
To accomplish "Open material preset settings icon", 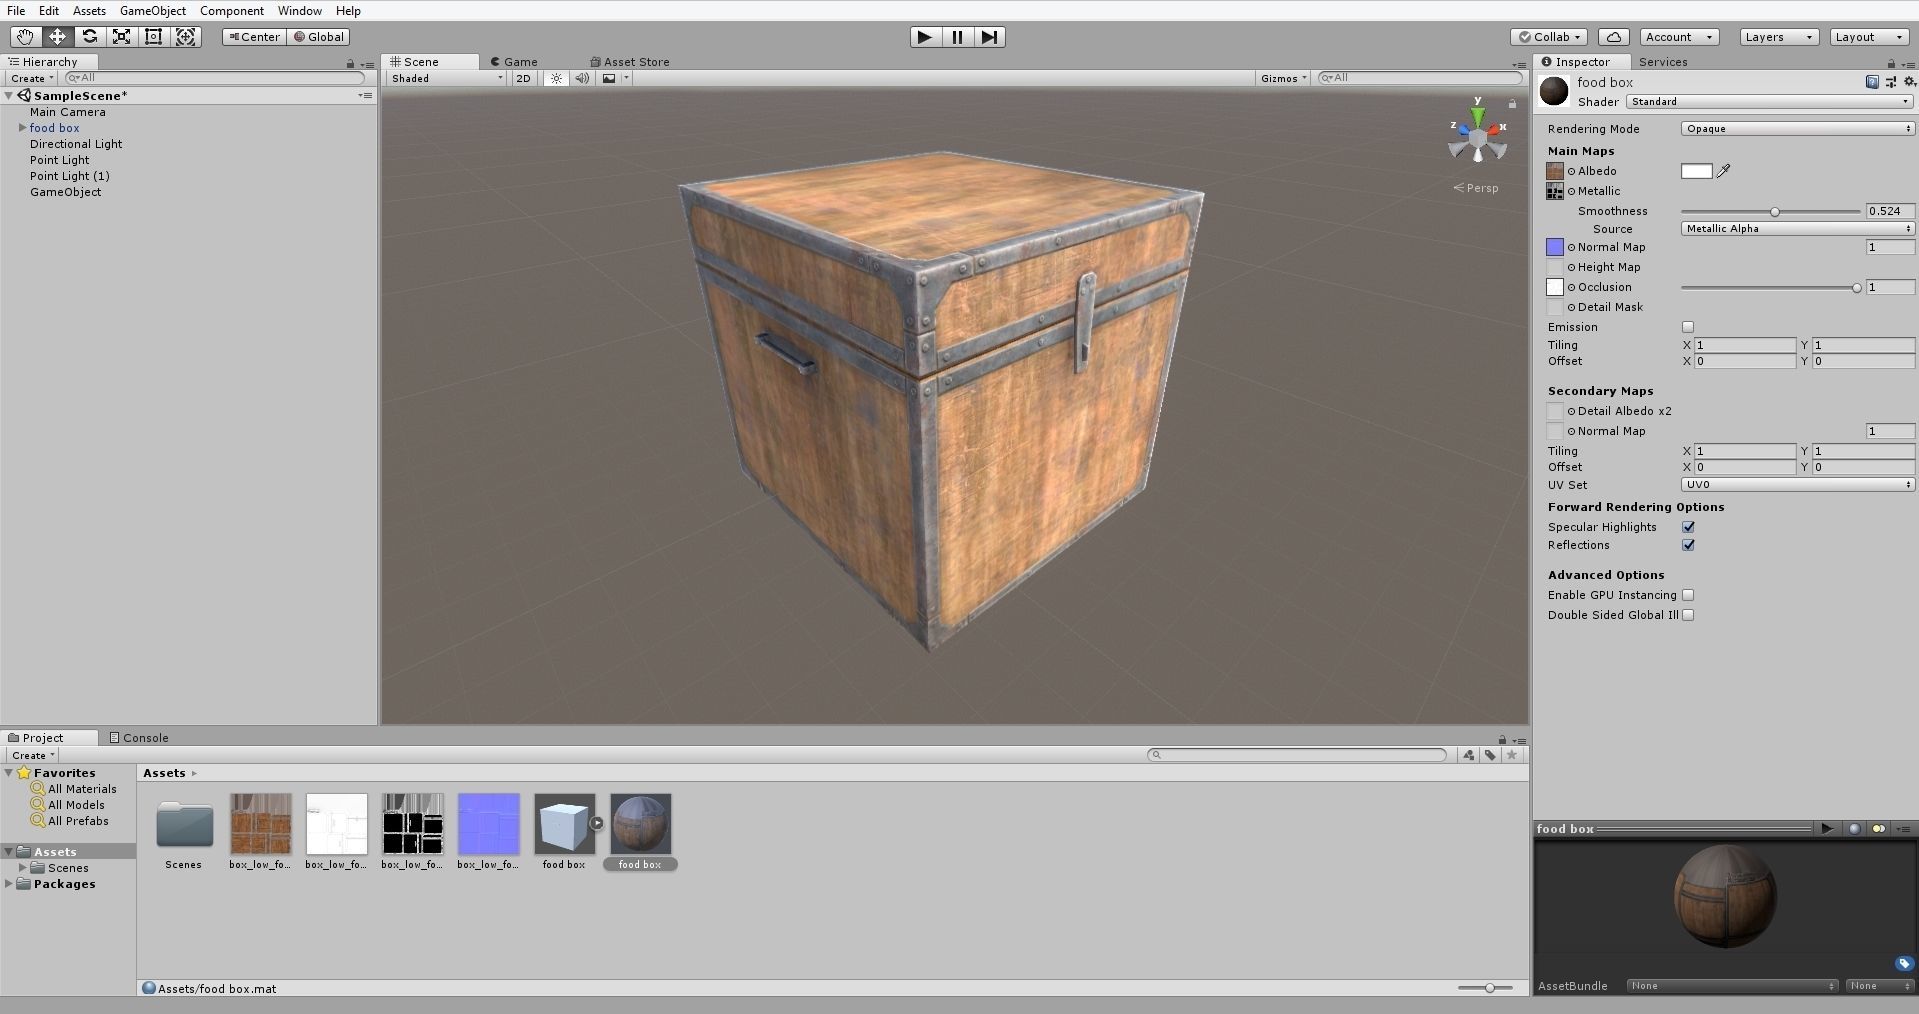I will 1890,82.
